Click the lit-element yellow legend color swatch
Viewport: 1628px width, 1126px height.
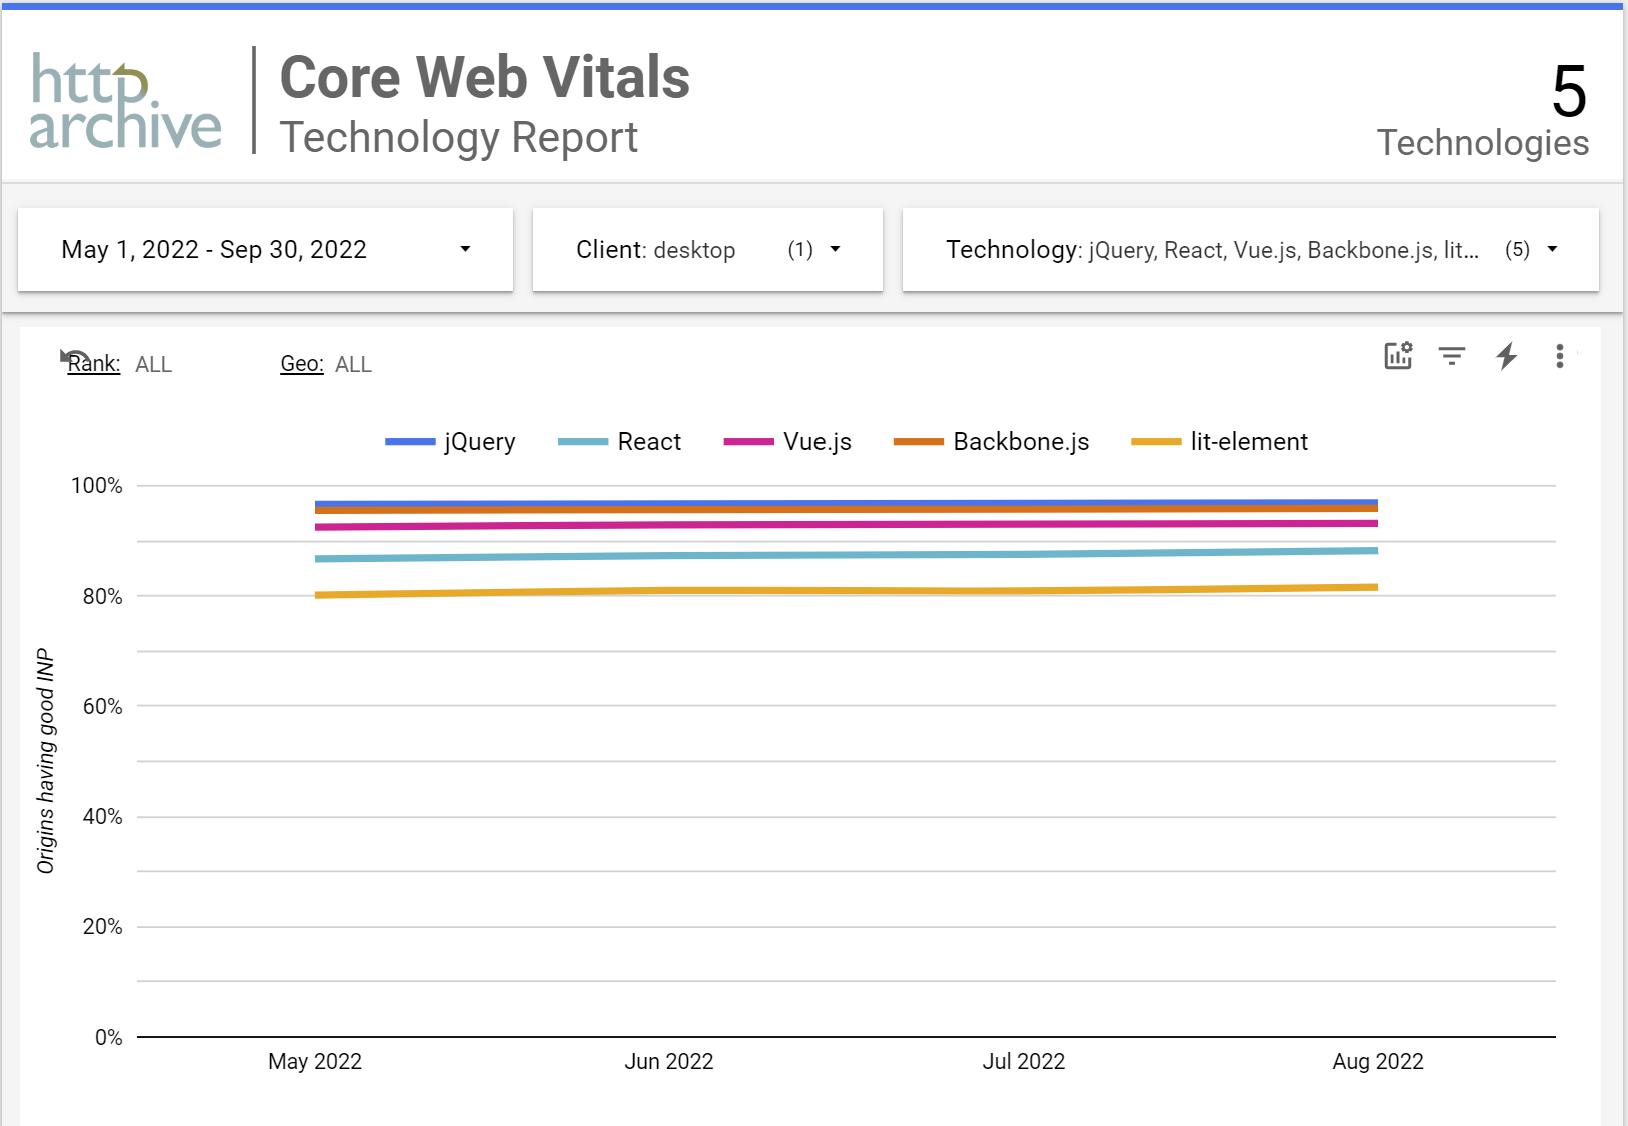coord(1156,442)
